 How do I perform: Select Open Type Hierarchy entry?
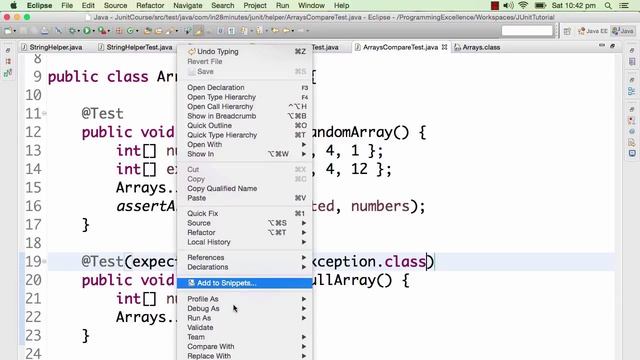(x=245, y=97)
